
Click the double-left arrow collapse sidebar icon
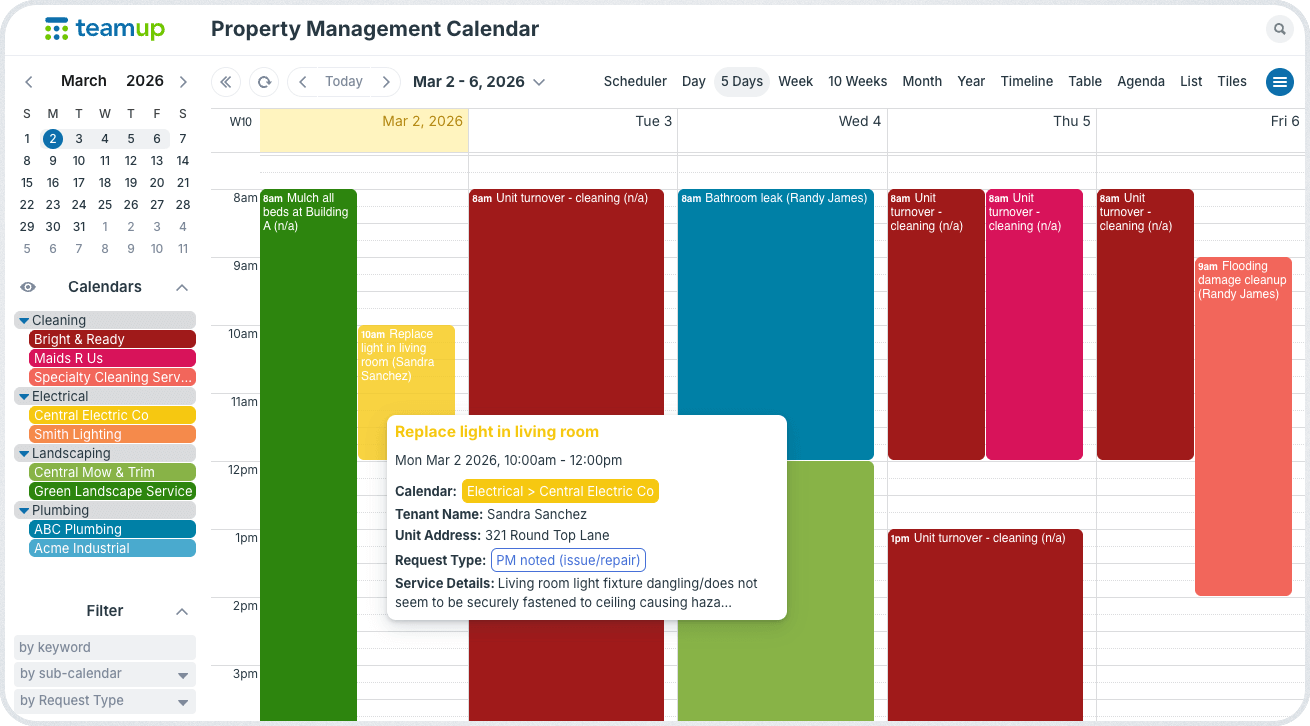(226, 82)
